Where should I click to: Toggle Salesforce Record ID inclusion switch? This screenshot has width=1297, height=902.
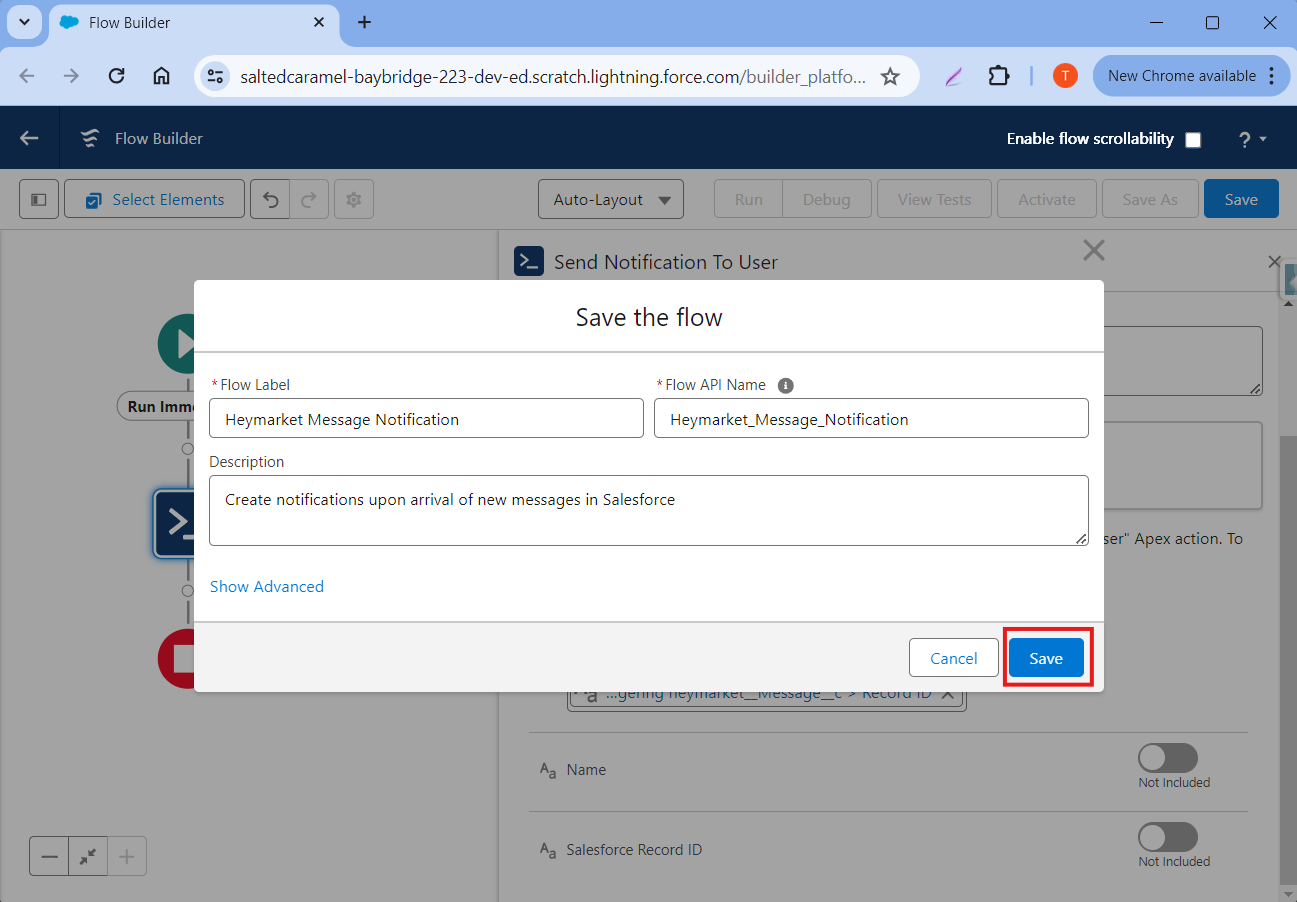1168,836
